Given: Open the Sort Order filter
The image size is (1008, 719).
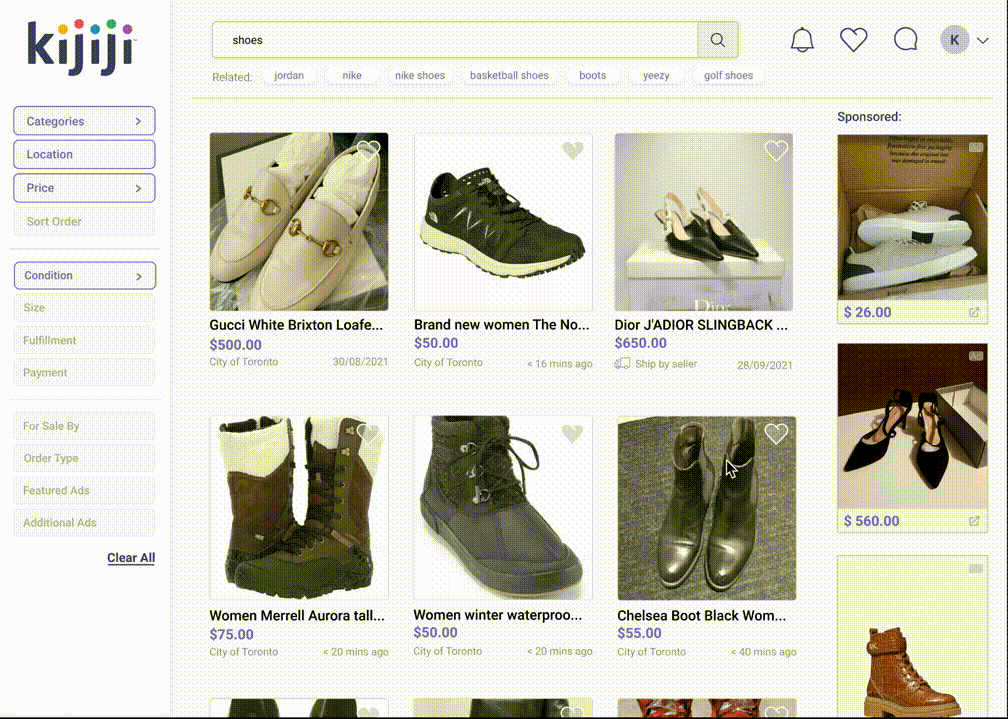Looking at the screenshot, I should (84, 221).
